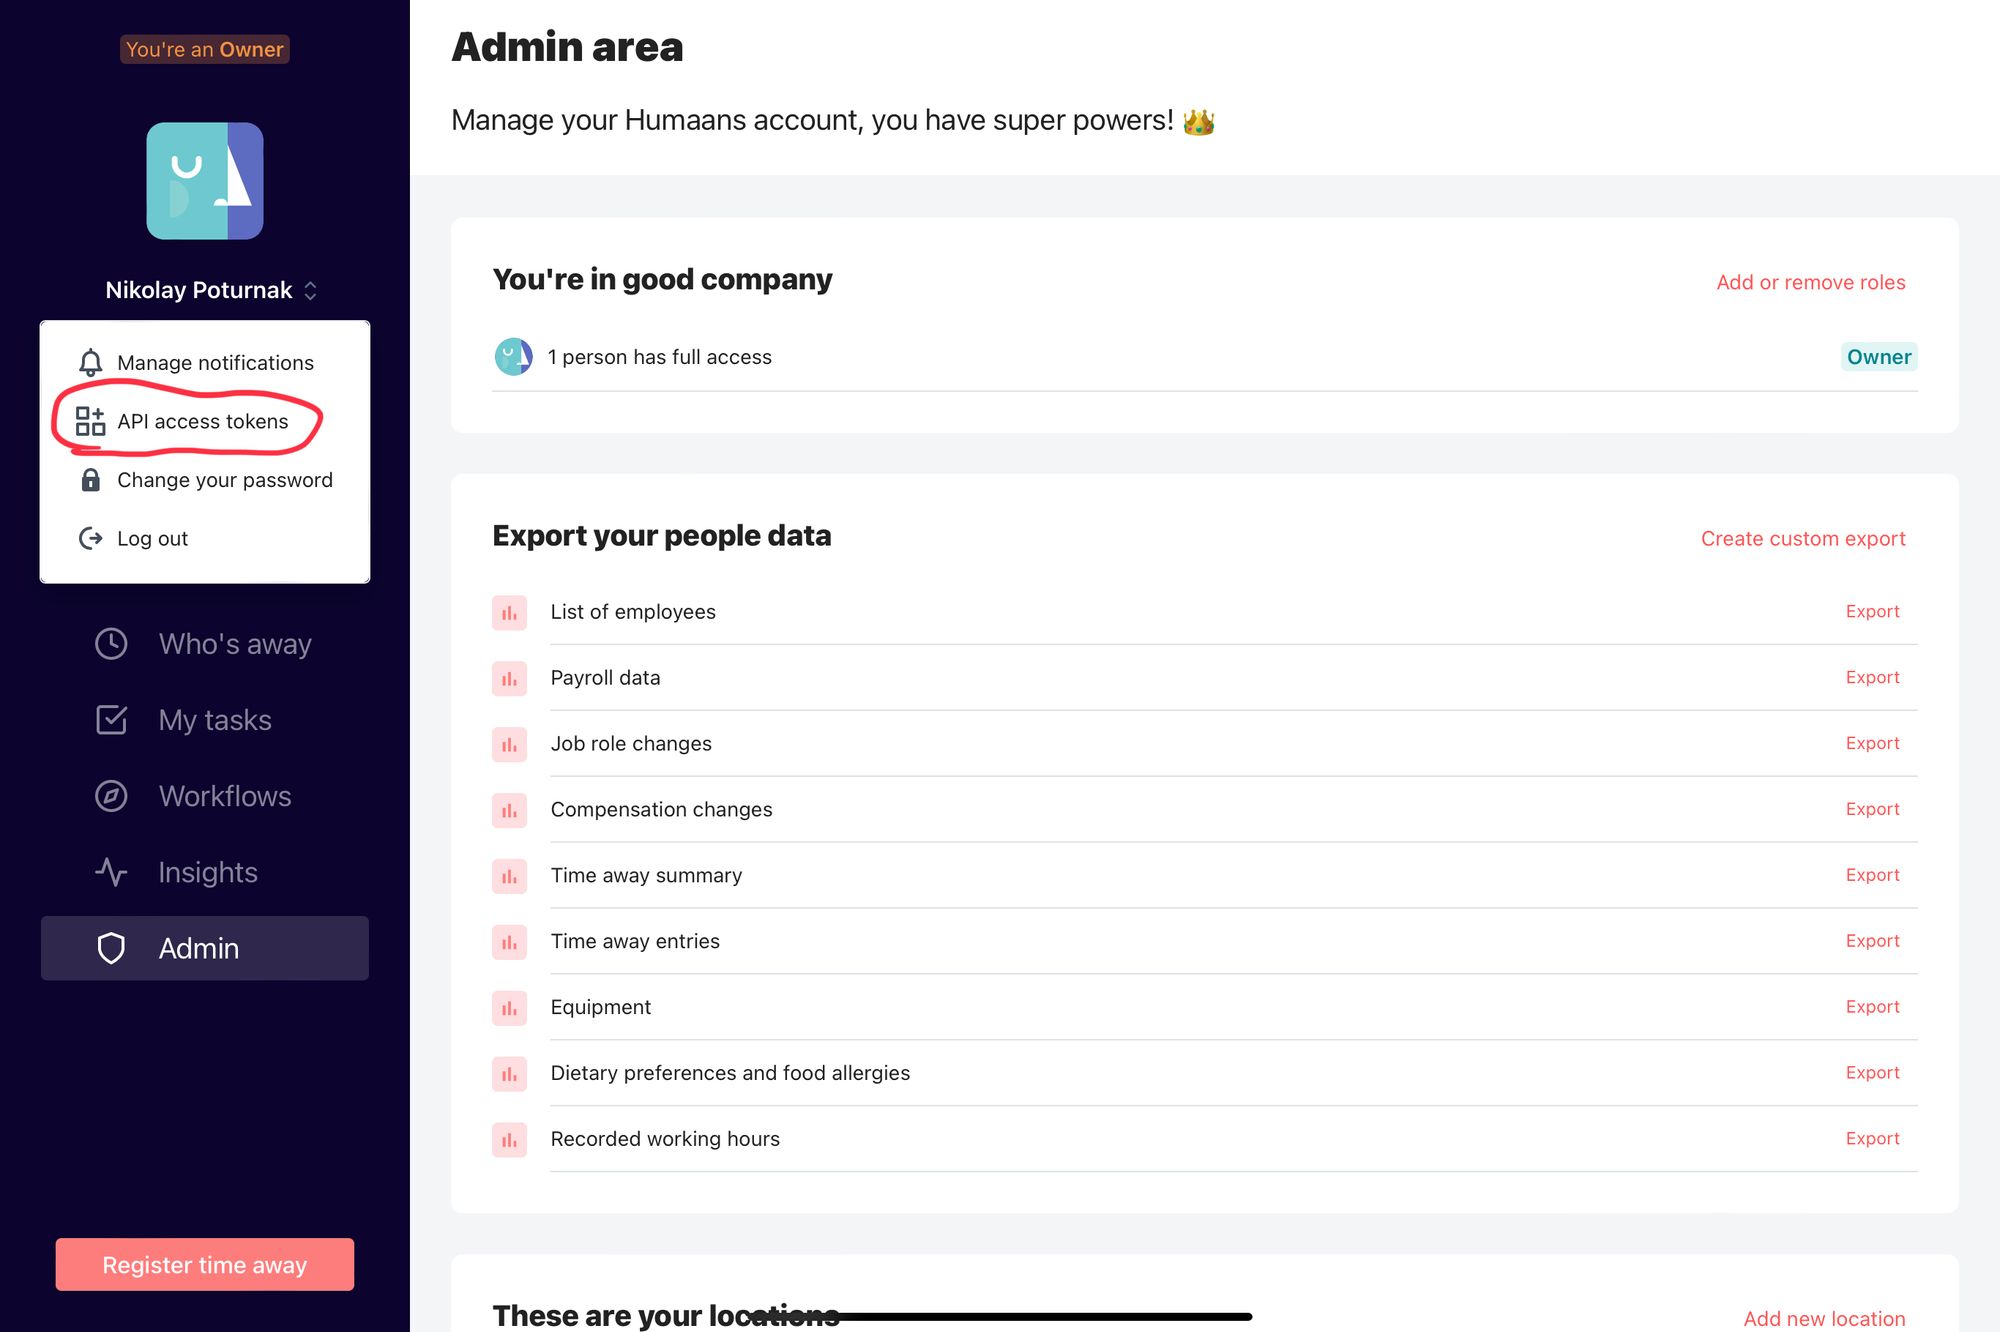Click the chart icon beside Payroll data

(x=509, y=678)
